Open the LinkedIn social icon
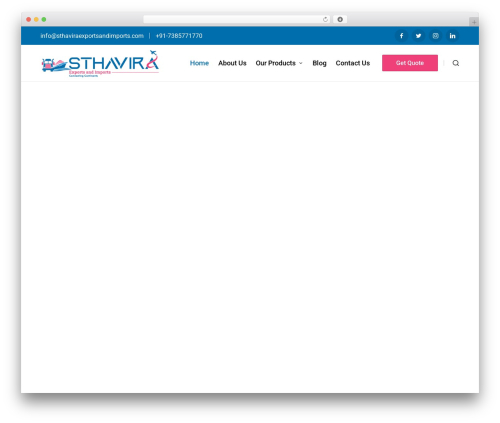 pos(452,36)
